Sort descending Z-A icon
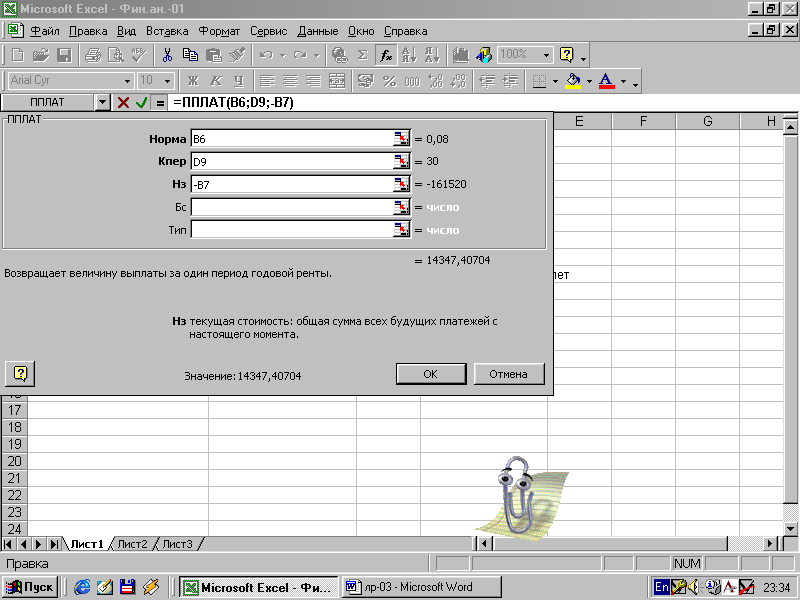Screen dimensions: 800x600 [x=432, y=55]
